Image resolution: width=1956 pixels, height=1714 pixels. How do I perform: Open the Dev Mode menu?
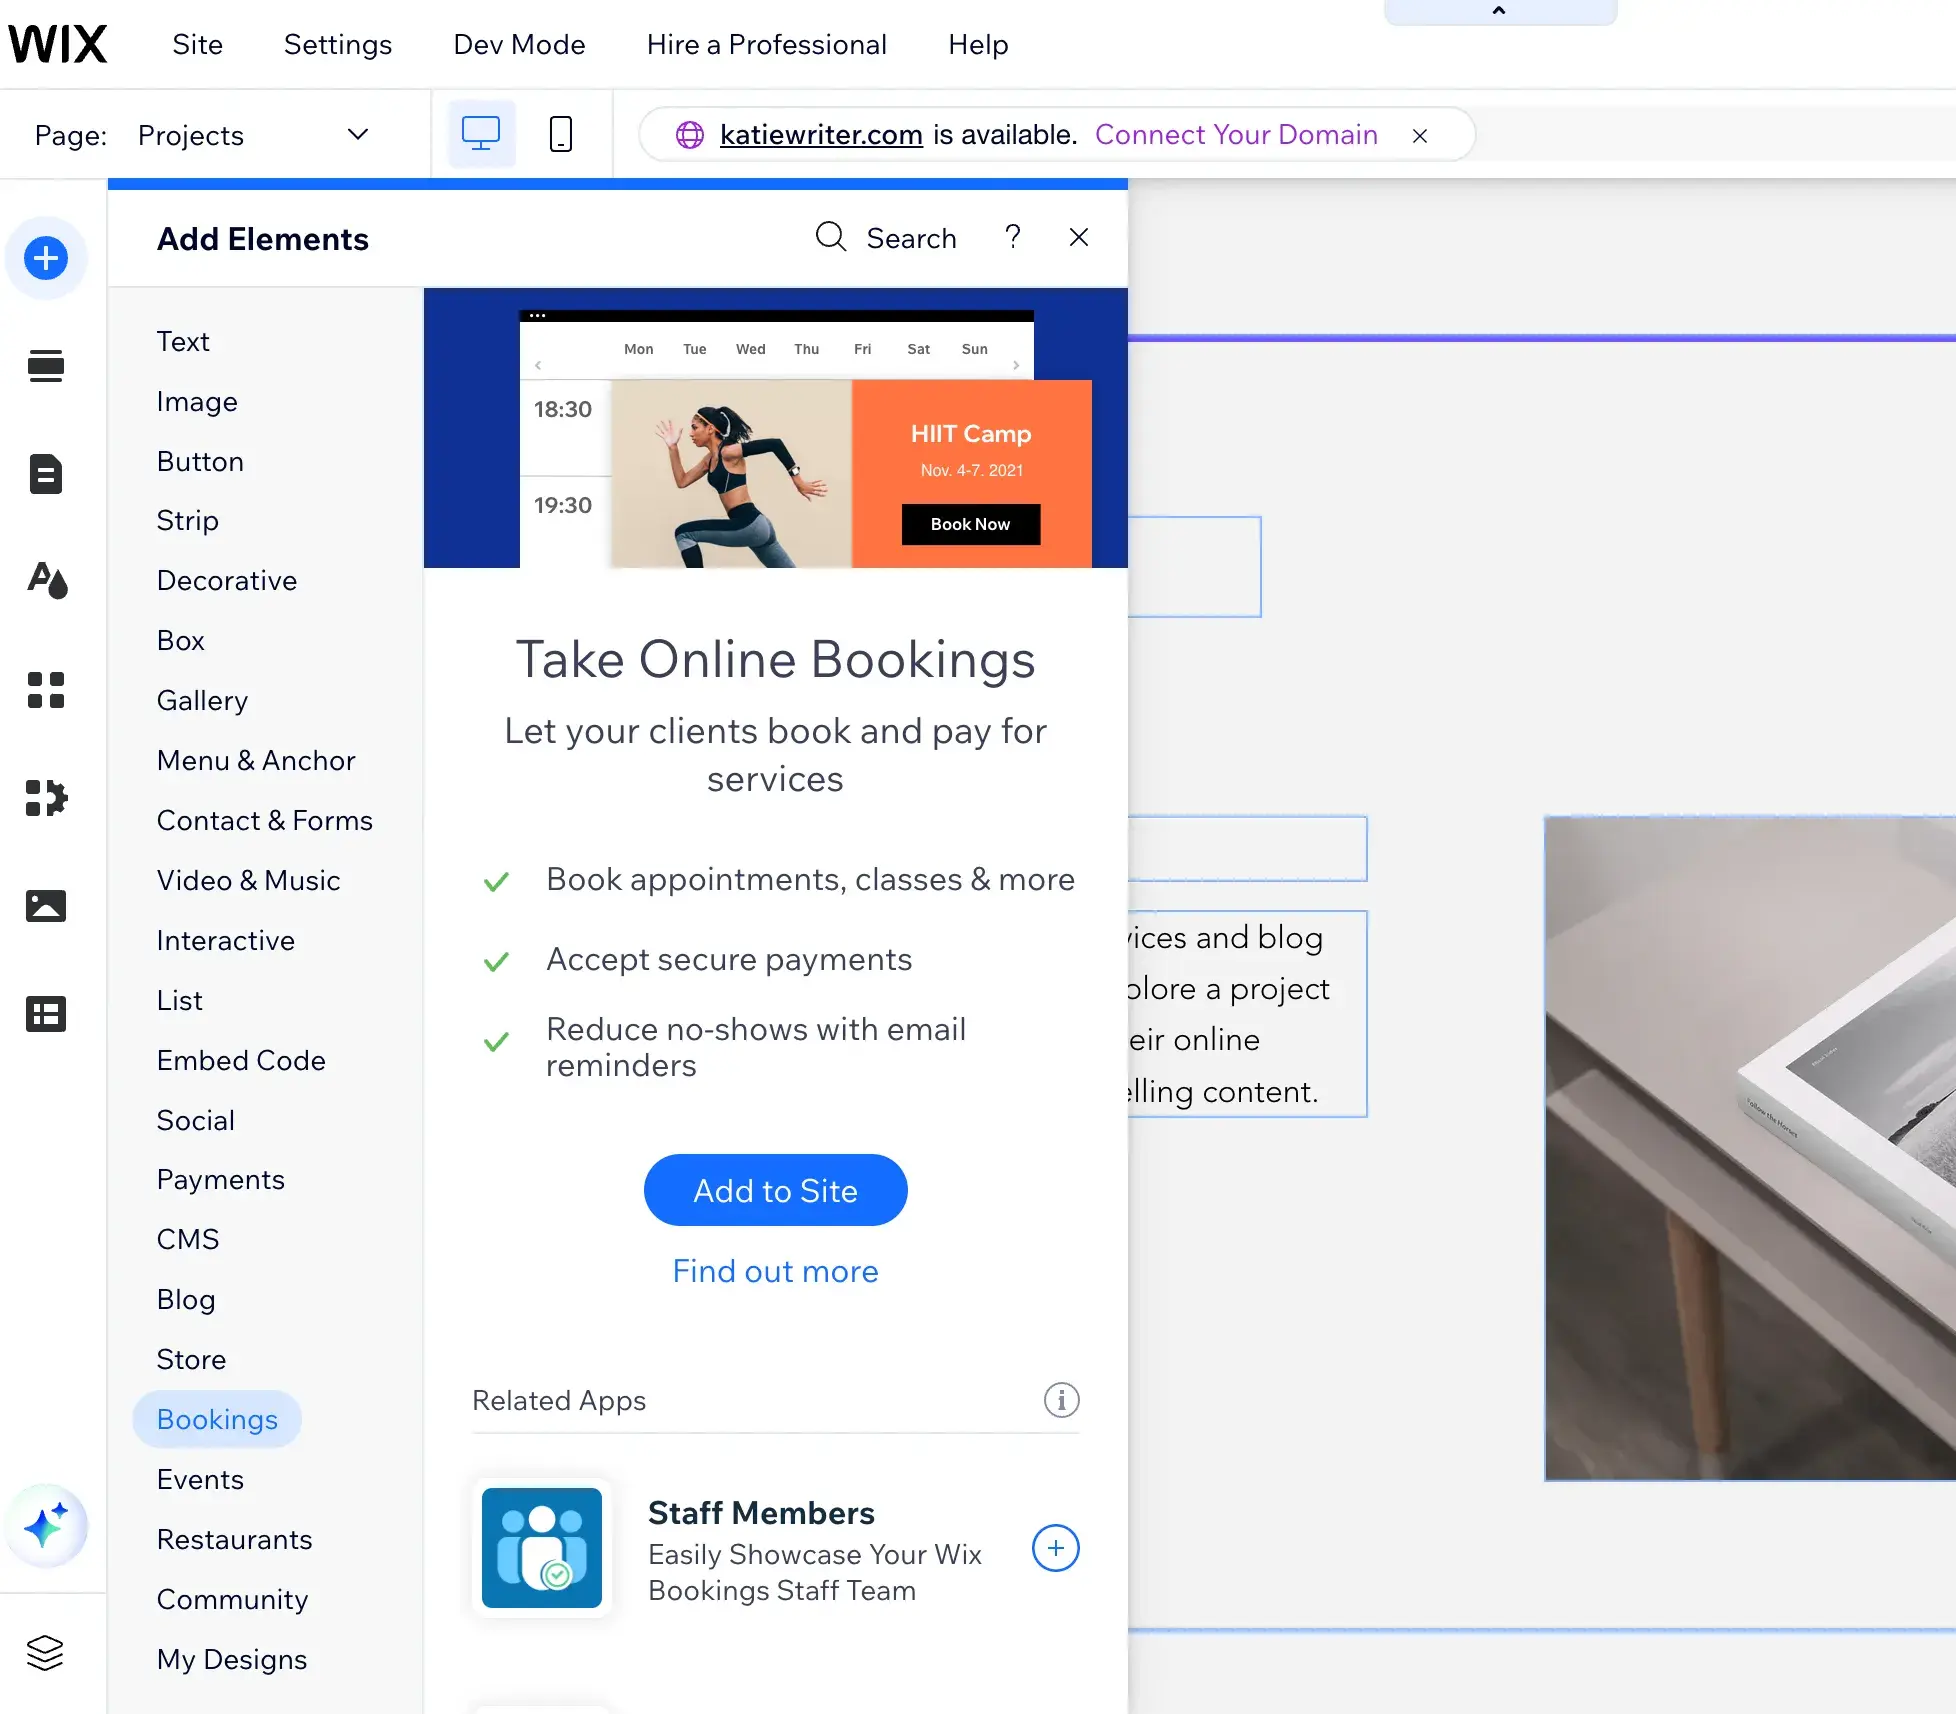coord(519,45)
